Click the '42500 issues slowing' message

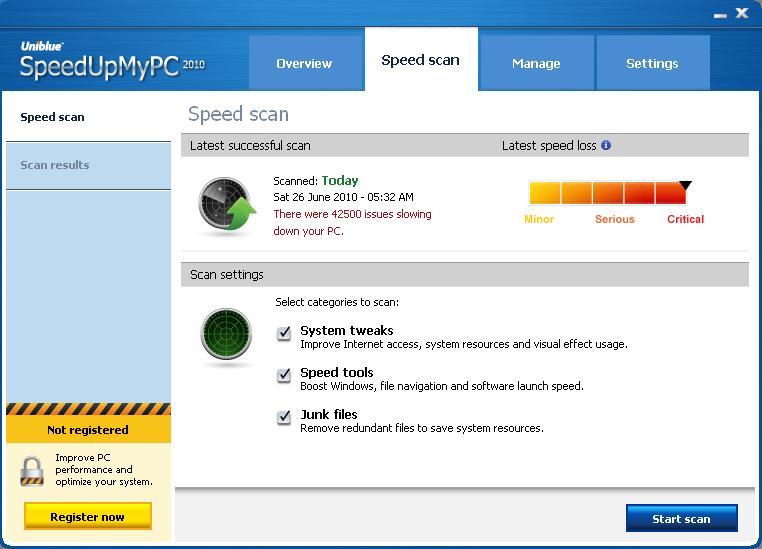coord(352,222)
